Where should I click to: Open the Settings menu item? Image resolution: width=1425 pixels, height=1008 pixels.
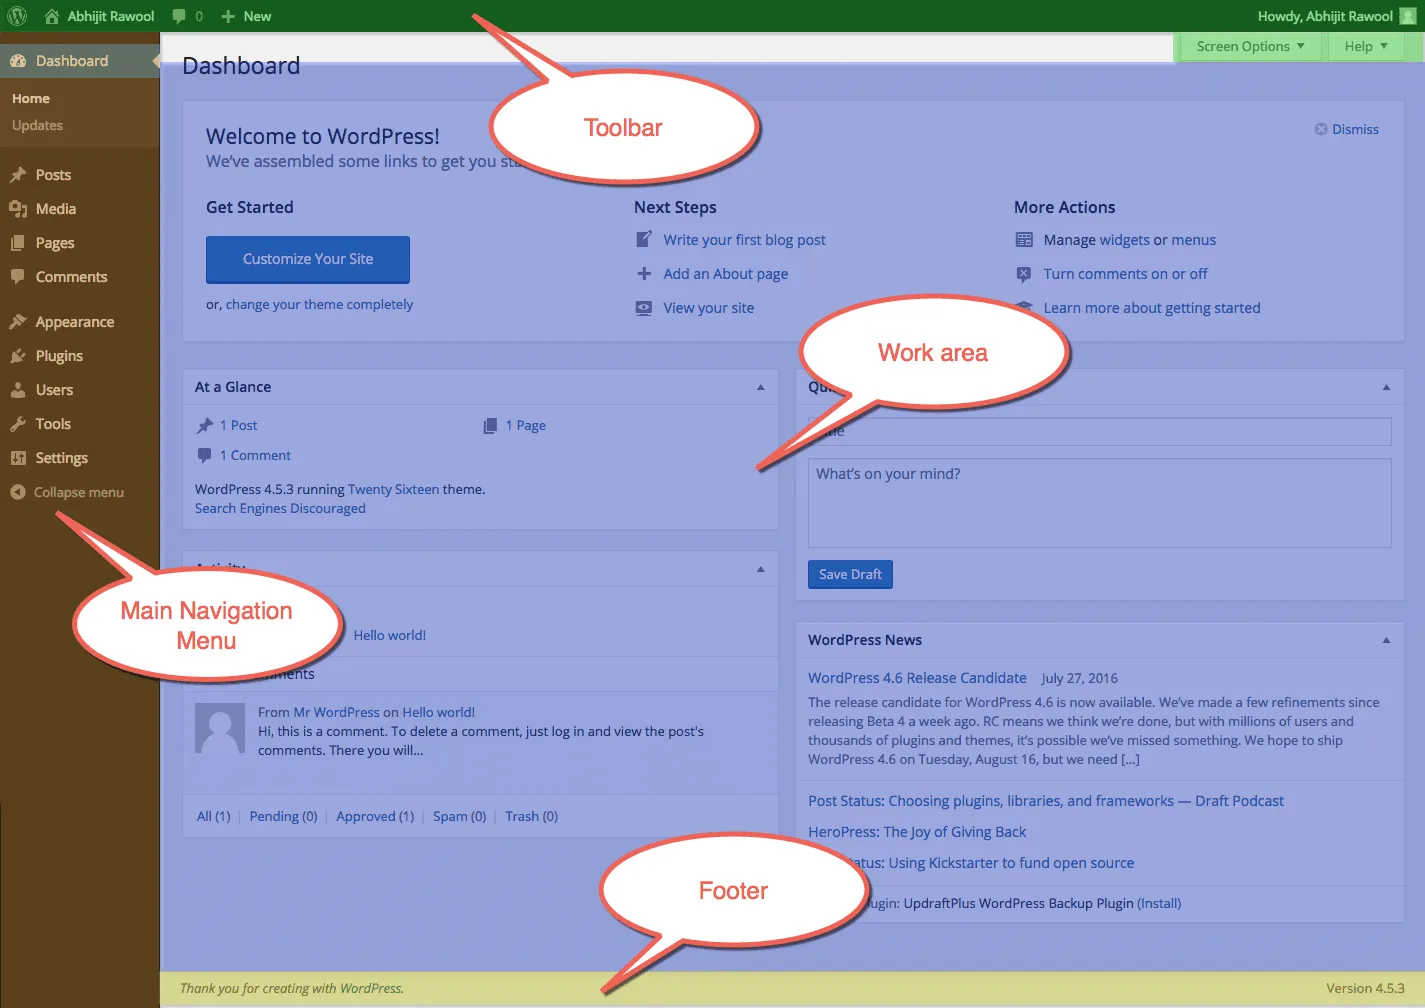80,458
